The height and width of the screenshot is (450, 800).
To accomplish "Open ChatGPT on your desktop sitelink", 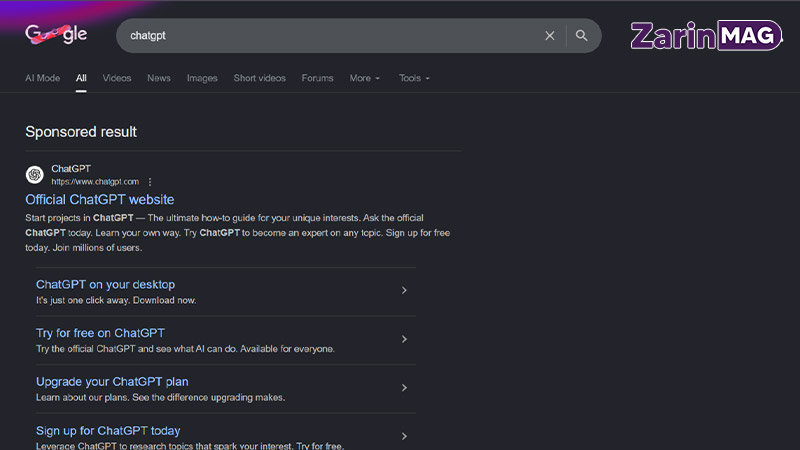I will [105, 284].
